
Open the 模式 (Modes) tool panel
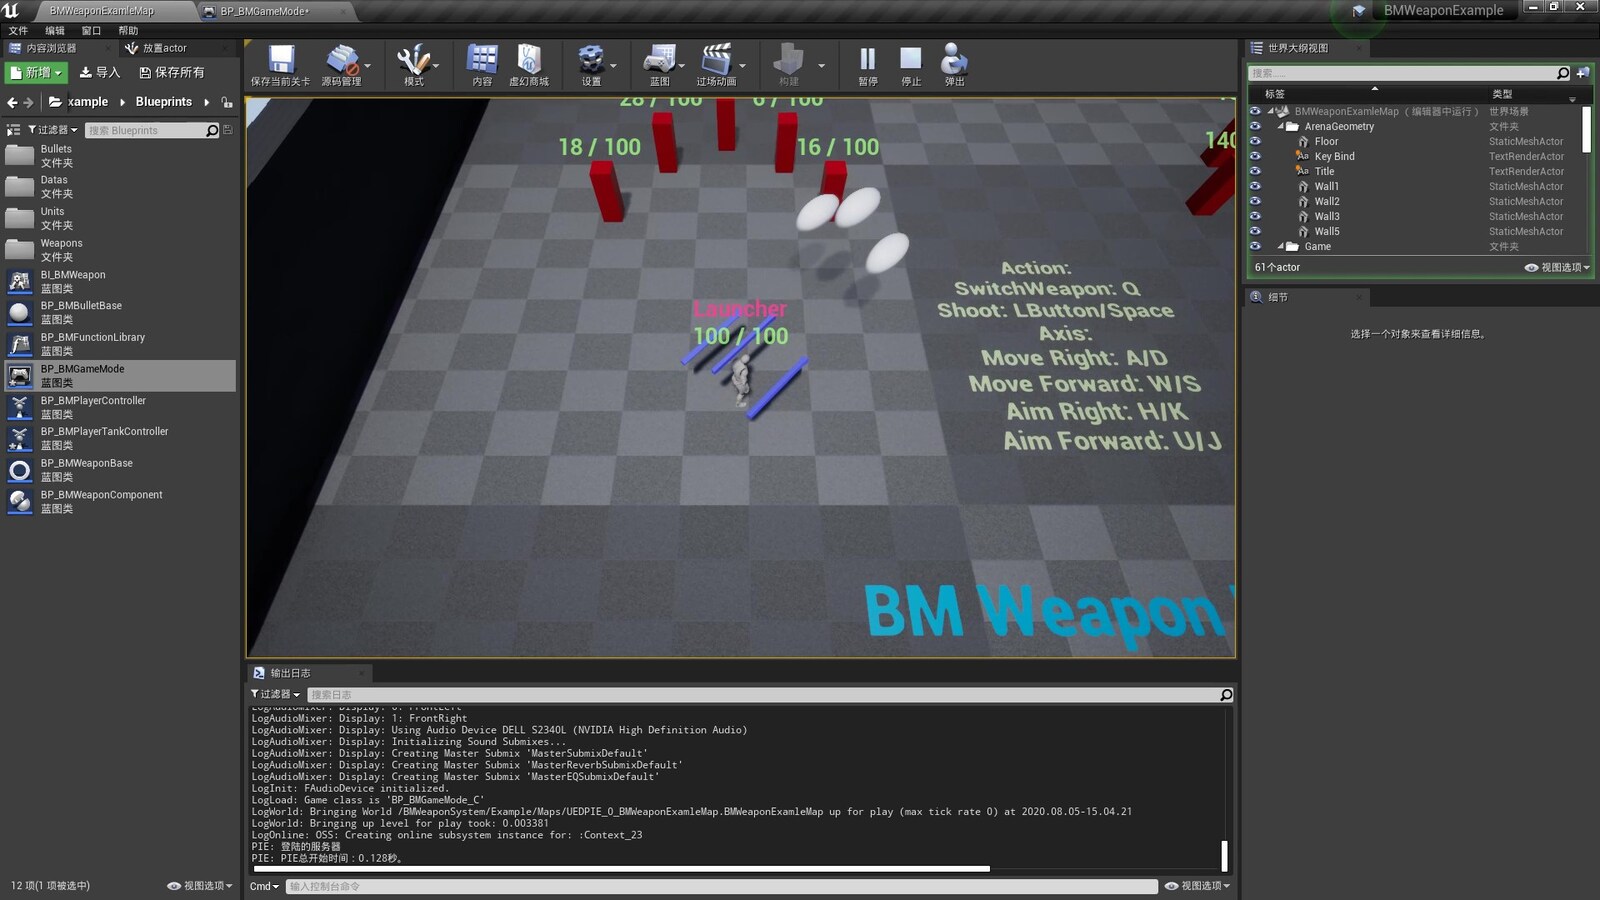click(x=413, y=63)
